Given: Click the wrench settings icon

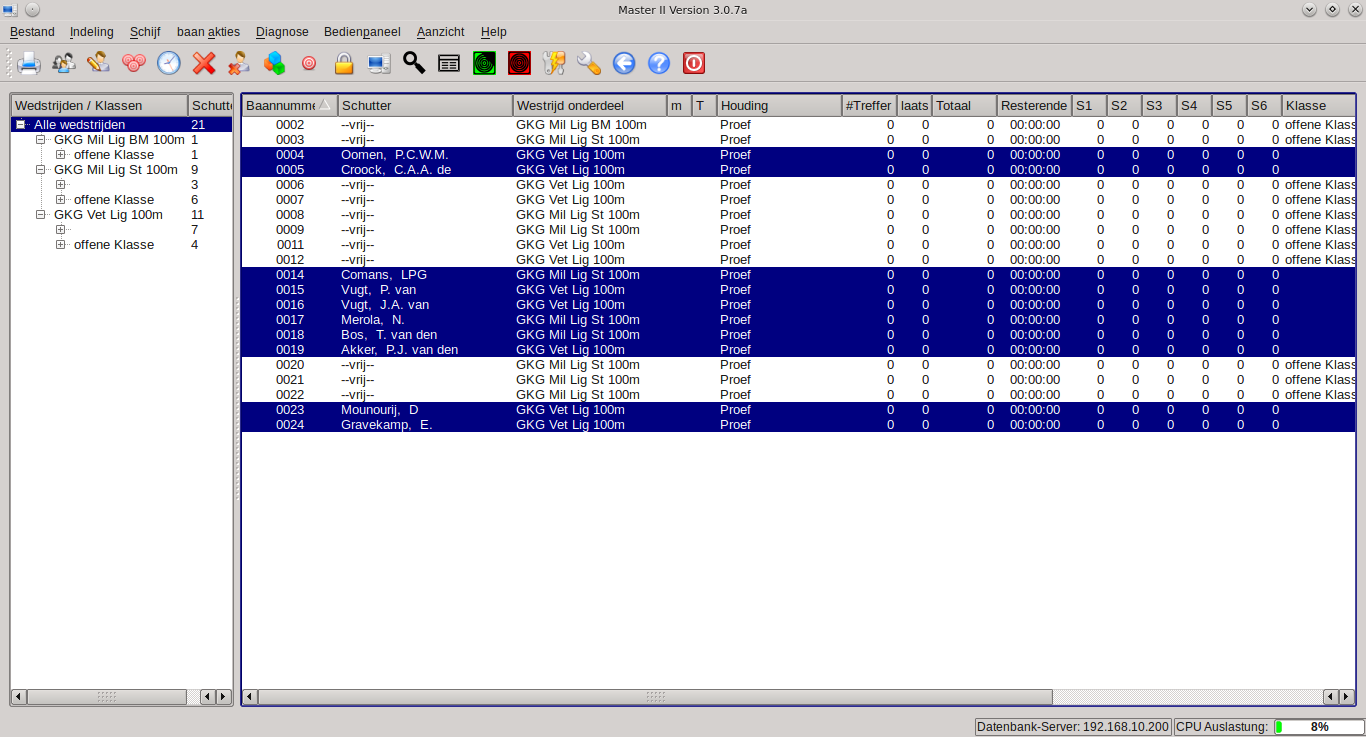Looking at the screenshot, I should pyautogui.click(x=589, y=64).
